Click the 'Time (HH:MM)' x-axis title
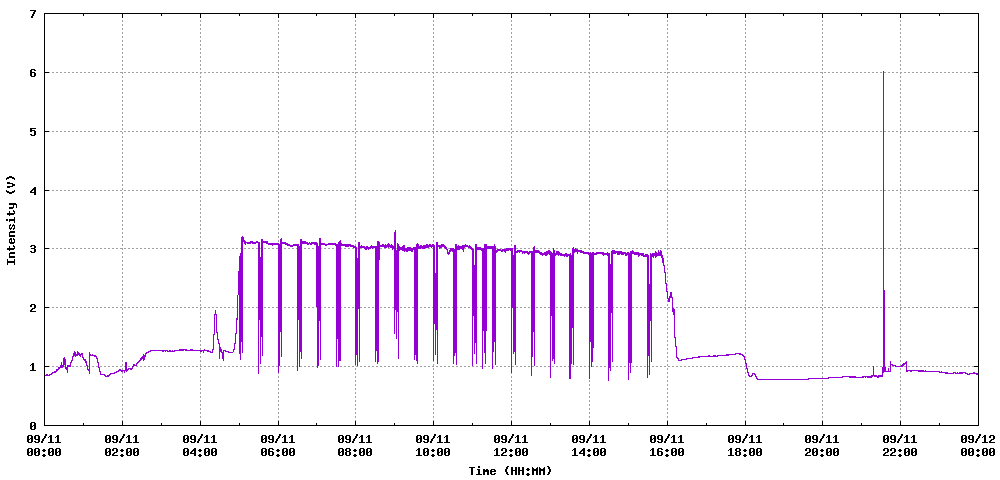The height and width of the screenshot is (480, 1000). [x=511, y=471]
